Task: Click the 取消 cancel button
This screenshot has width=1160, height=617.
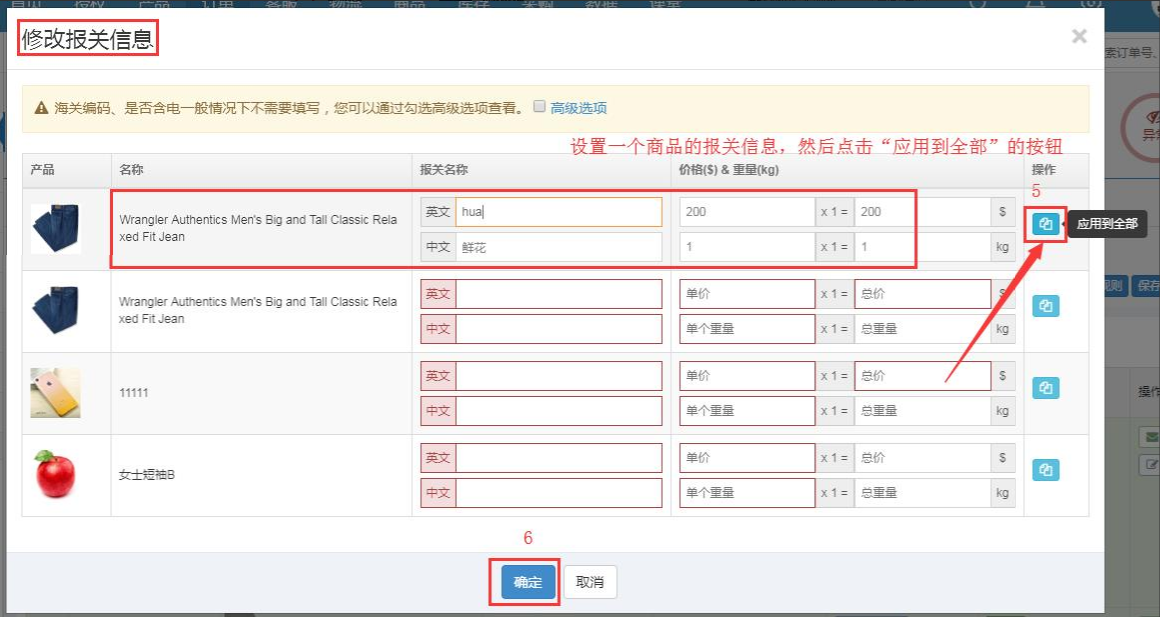Action: (x=590, y=582)
